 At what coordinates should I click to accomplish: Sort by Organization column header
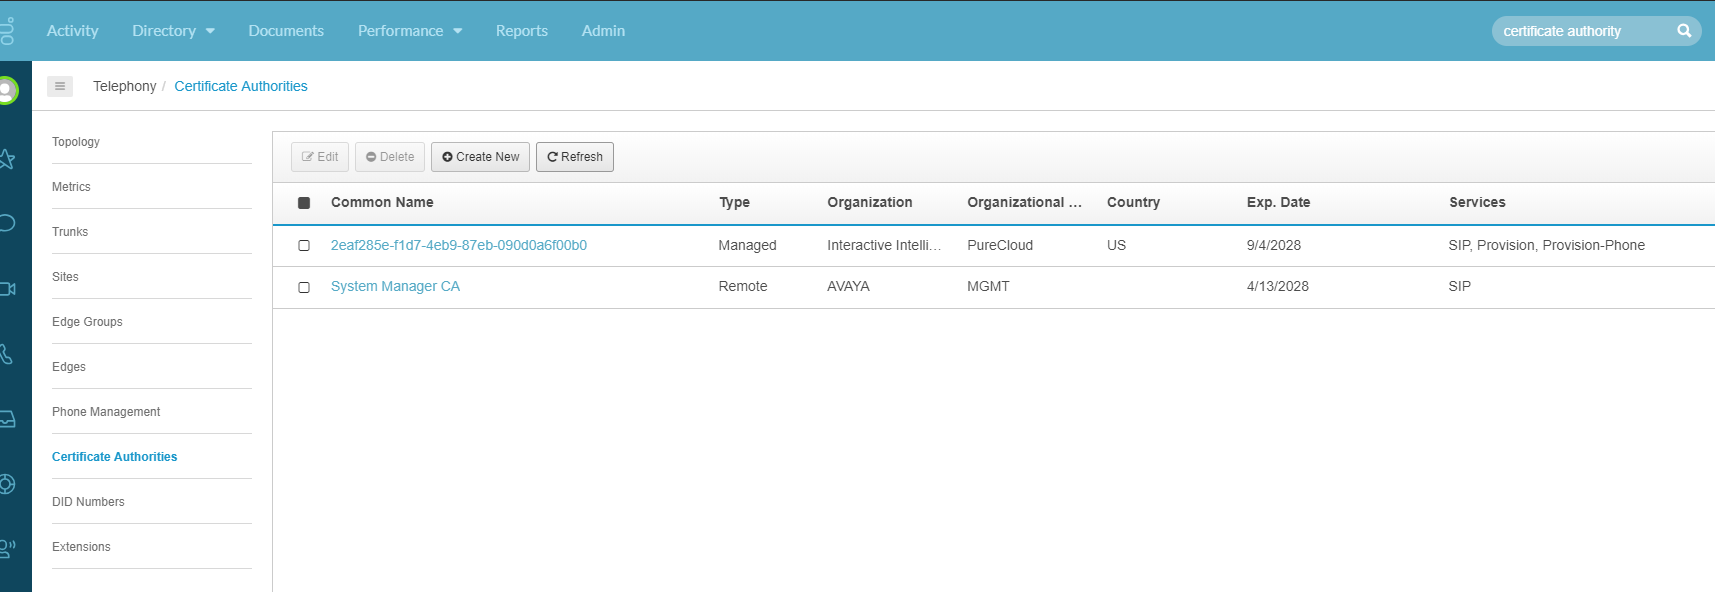point(870,202)
